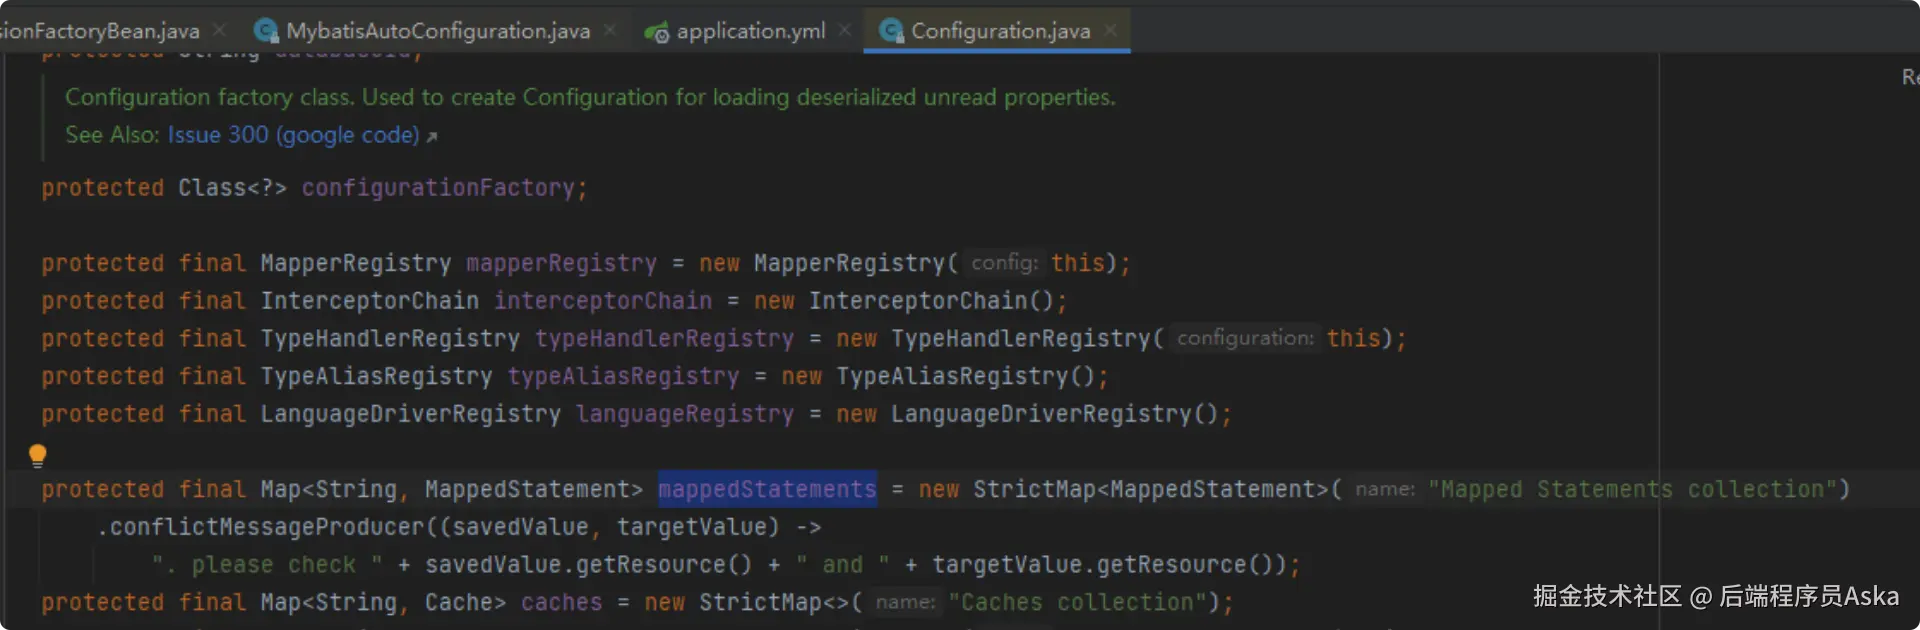Click the TypeAliasRegistry() constructor call

965,377
